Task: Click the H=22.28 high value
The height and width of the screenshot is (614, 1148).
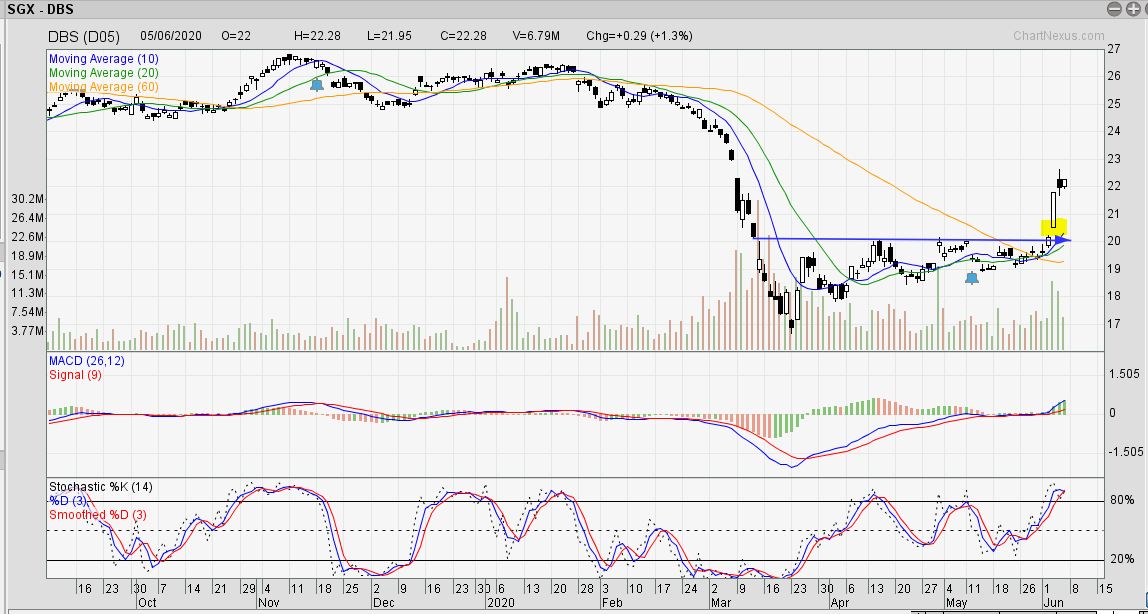Action: [x=318, y=36]
